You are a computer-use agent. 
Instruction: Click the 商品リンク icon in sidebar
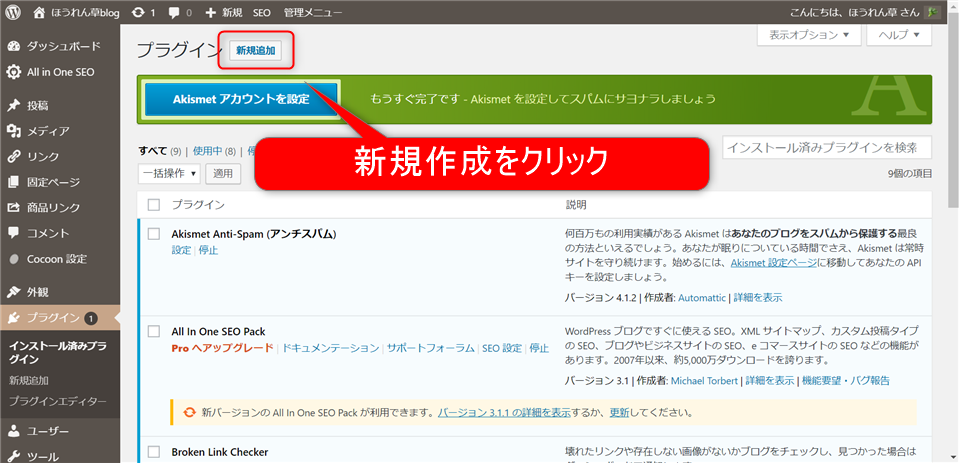(x=13, y=207)
